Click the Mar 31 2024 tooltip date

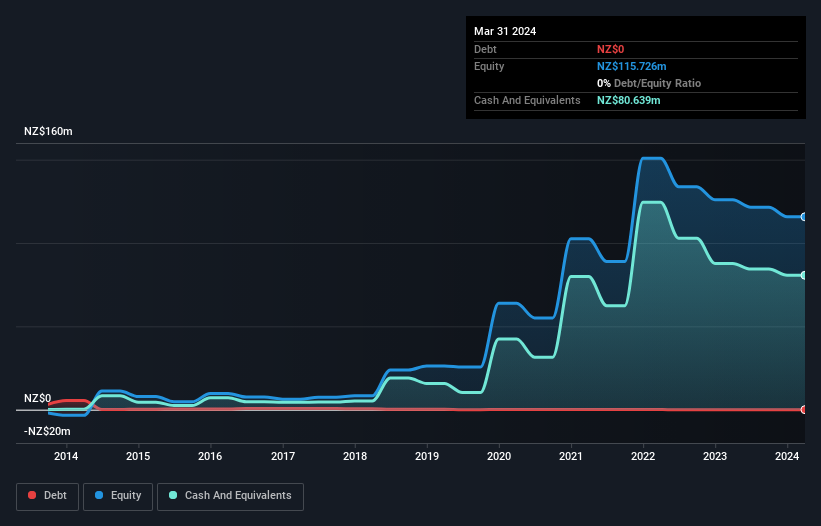click(x=505, y=31)
